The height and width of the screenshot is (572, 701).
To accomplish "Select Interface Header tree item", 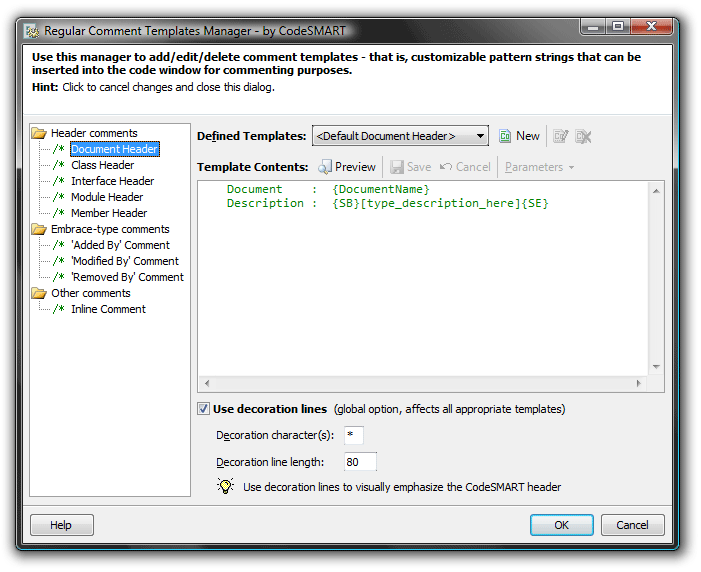I will (113, 181).
